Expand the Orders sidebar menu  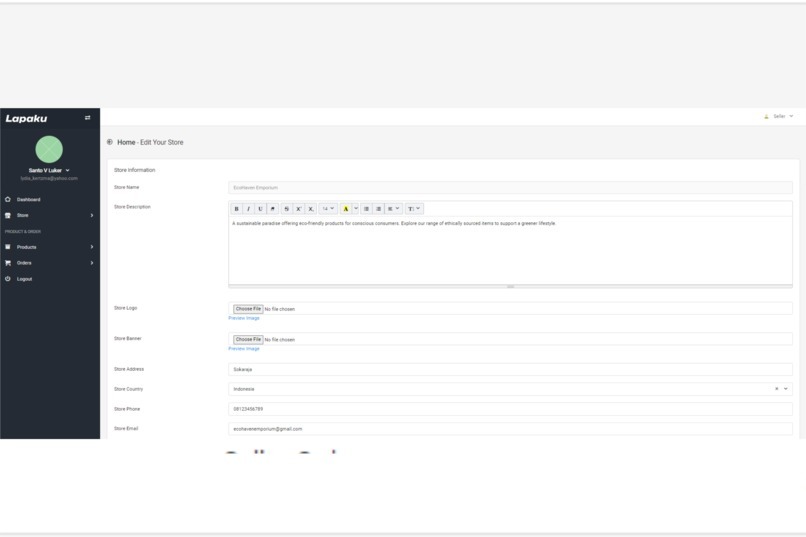[49, 263]
